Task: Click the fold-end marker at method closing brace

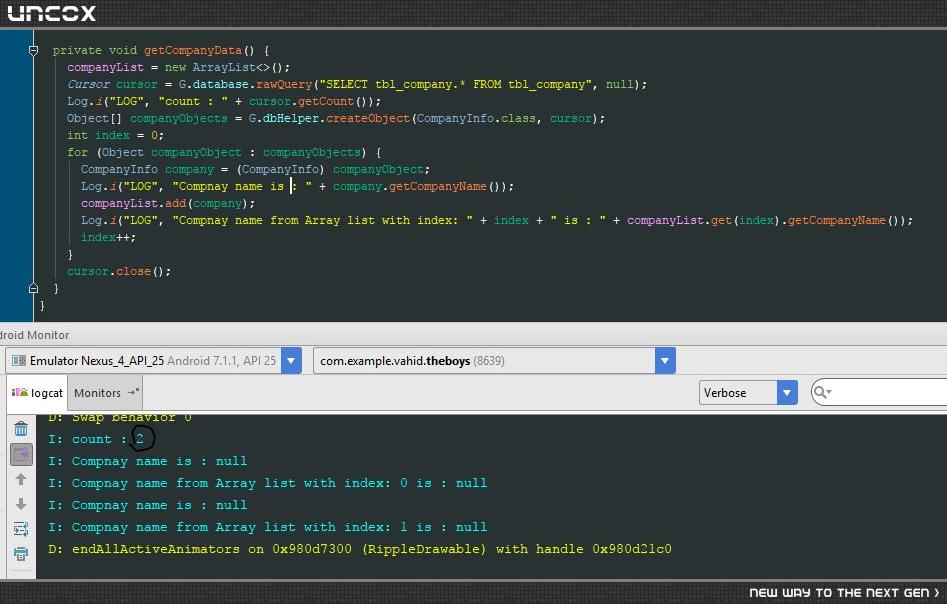Action: tap(34, 288)
